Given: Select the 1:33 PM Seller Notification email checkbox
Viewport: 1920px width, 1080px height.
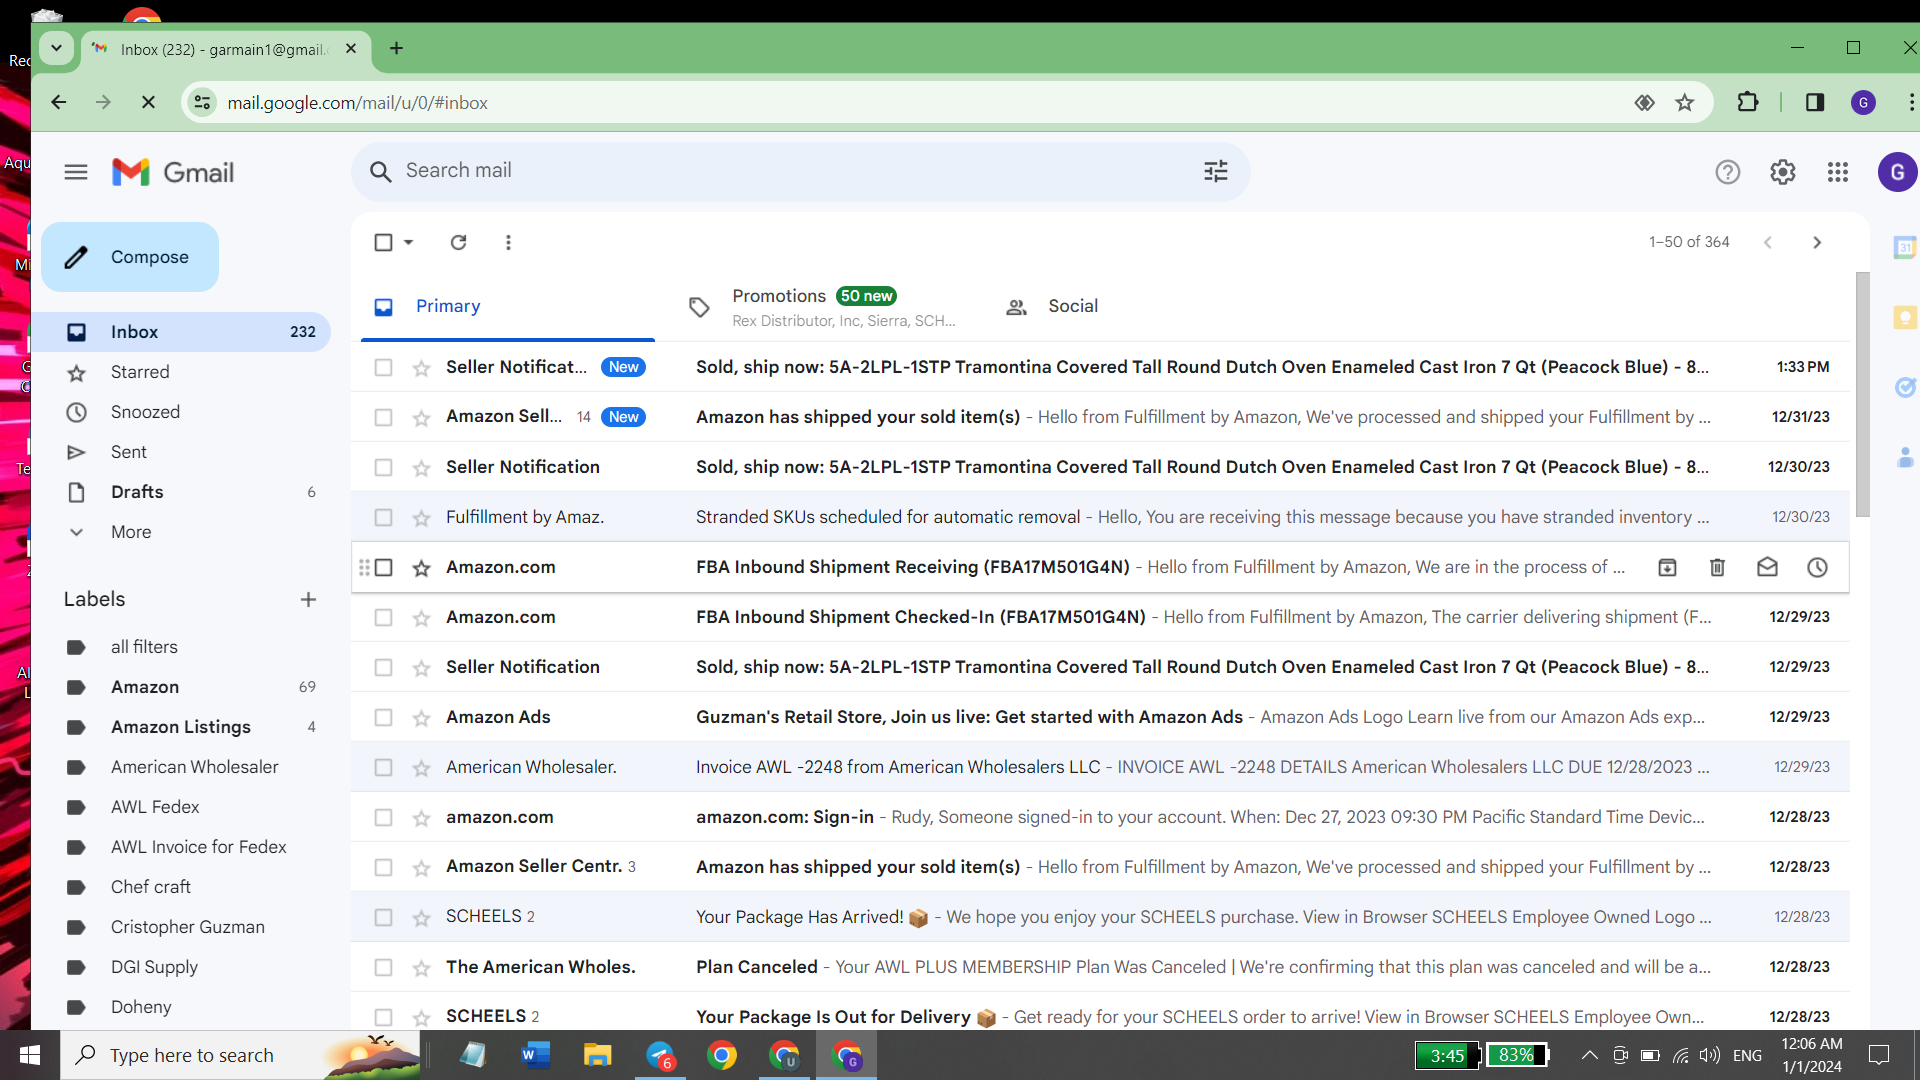Looking at the screenshot, I should 383,367.
